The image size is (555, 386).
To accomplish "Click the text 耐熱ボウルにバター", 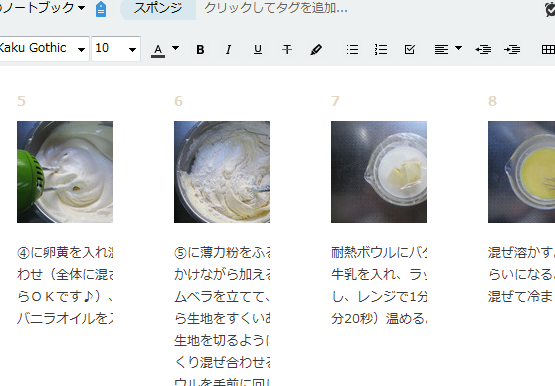I will coord(379,252).
